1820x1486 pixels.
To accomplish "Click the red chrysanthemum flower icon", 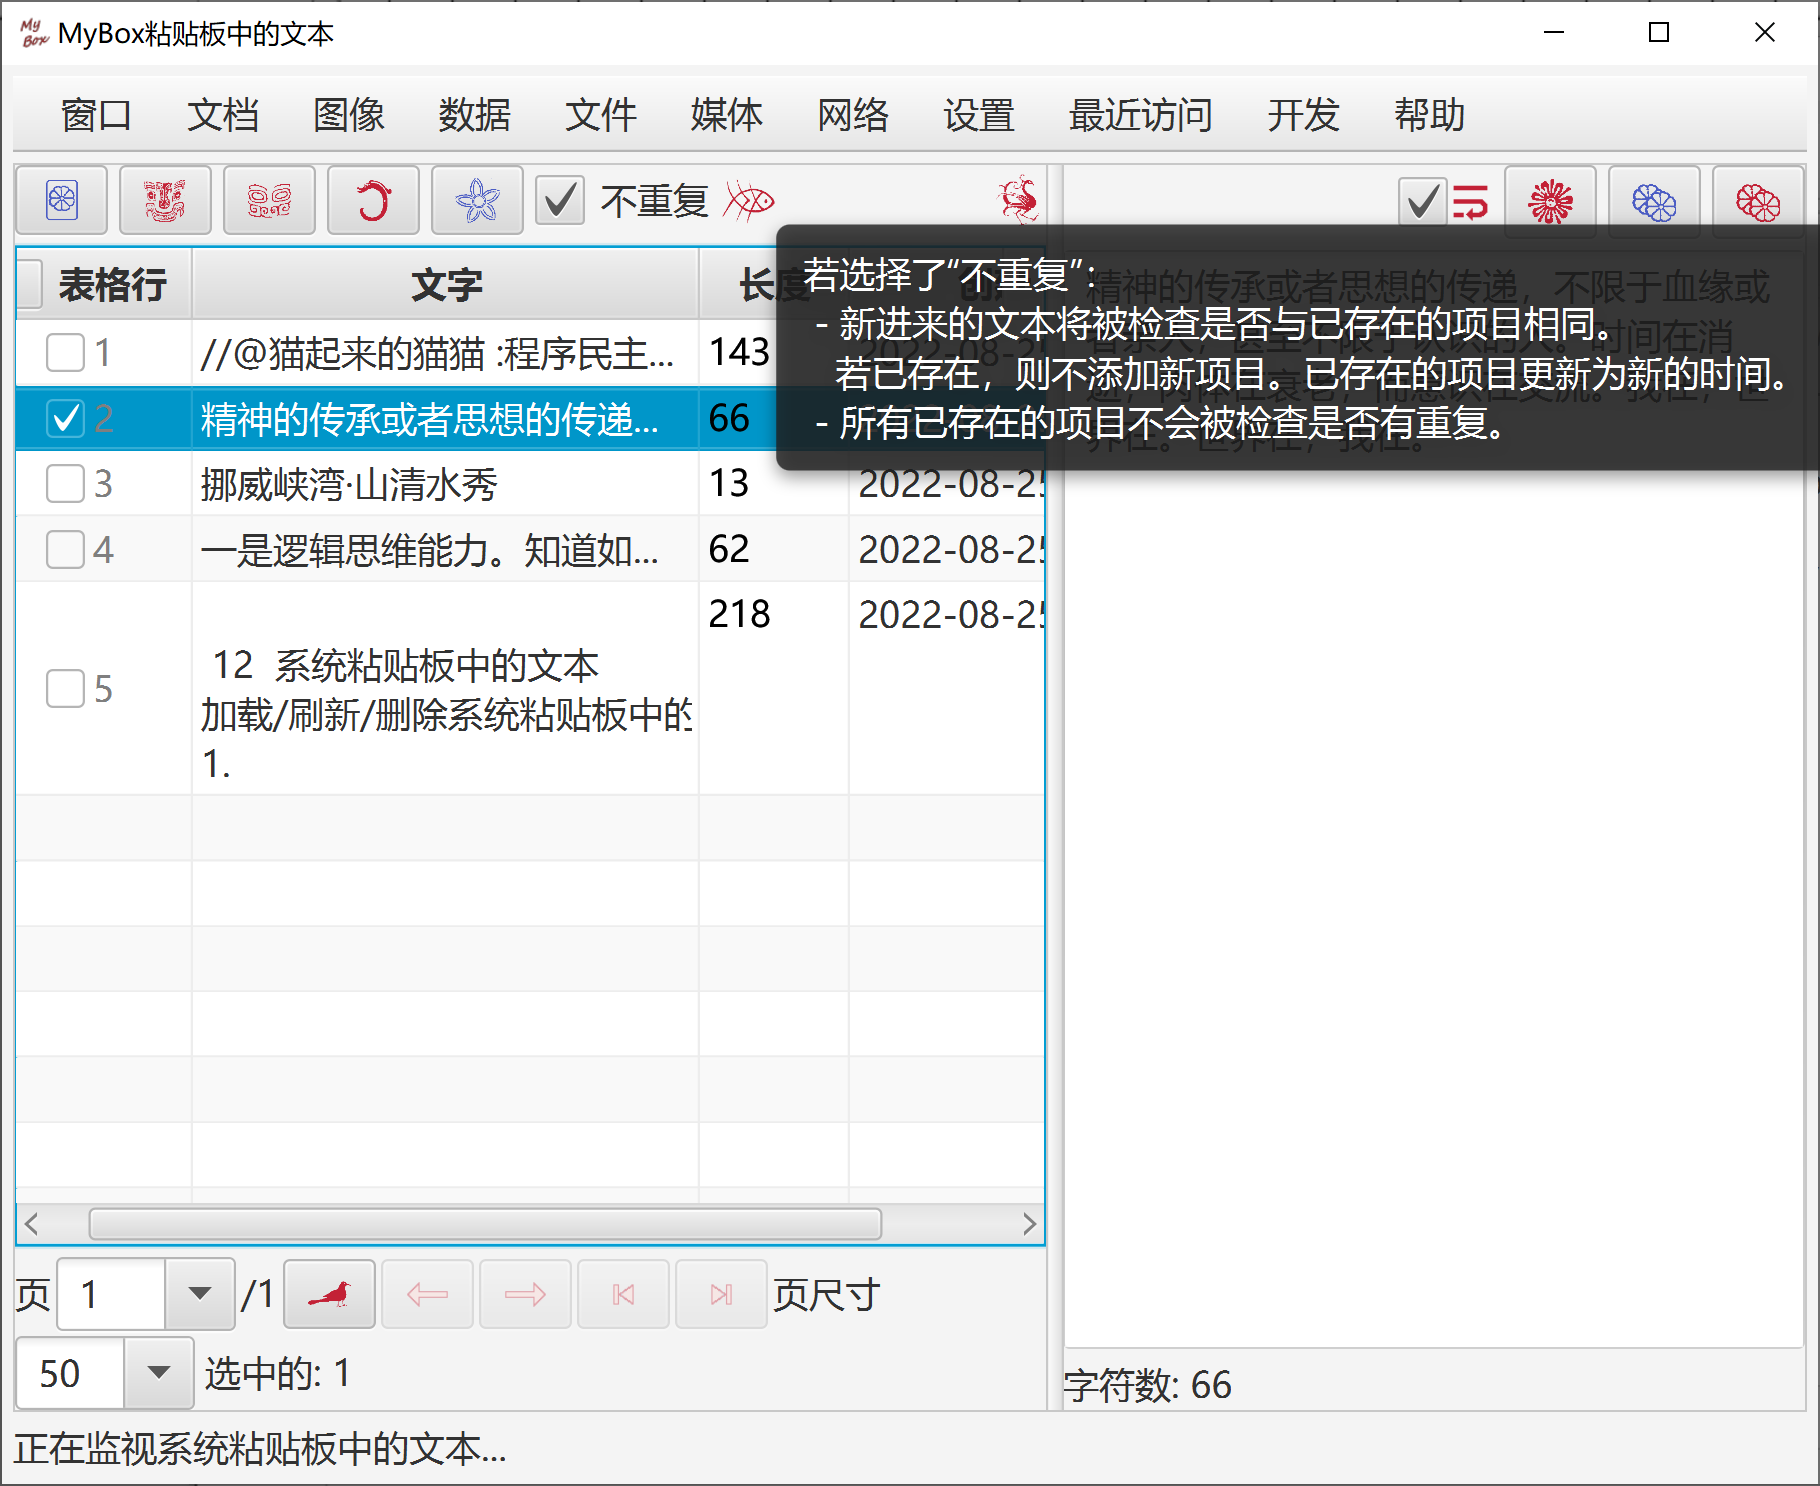I will tap(1550, 201).
